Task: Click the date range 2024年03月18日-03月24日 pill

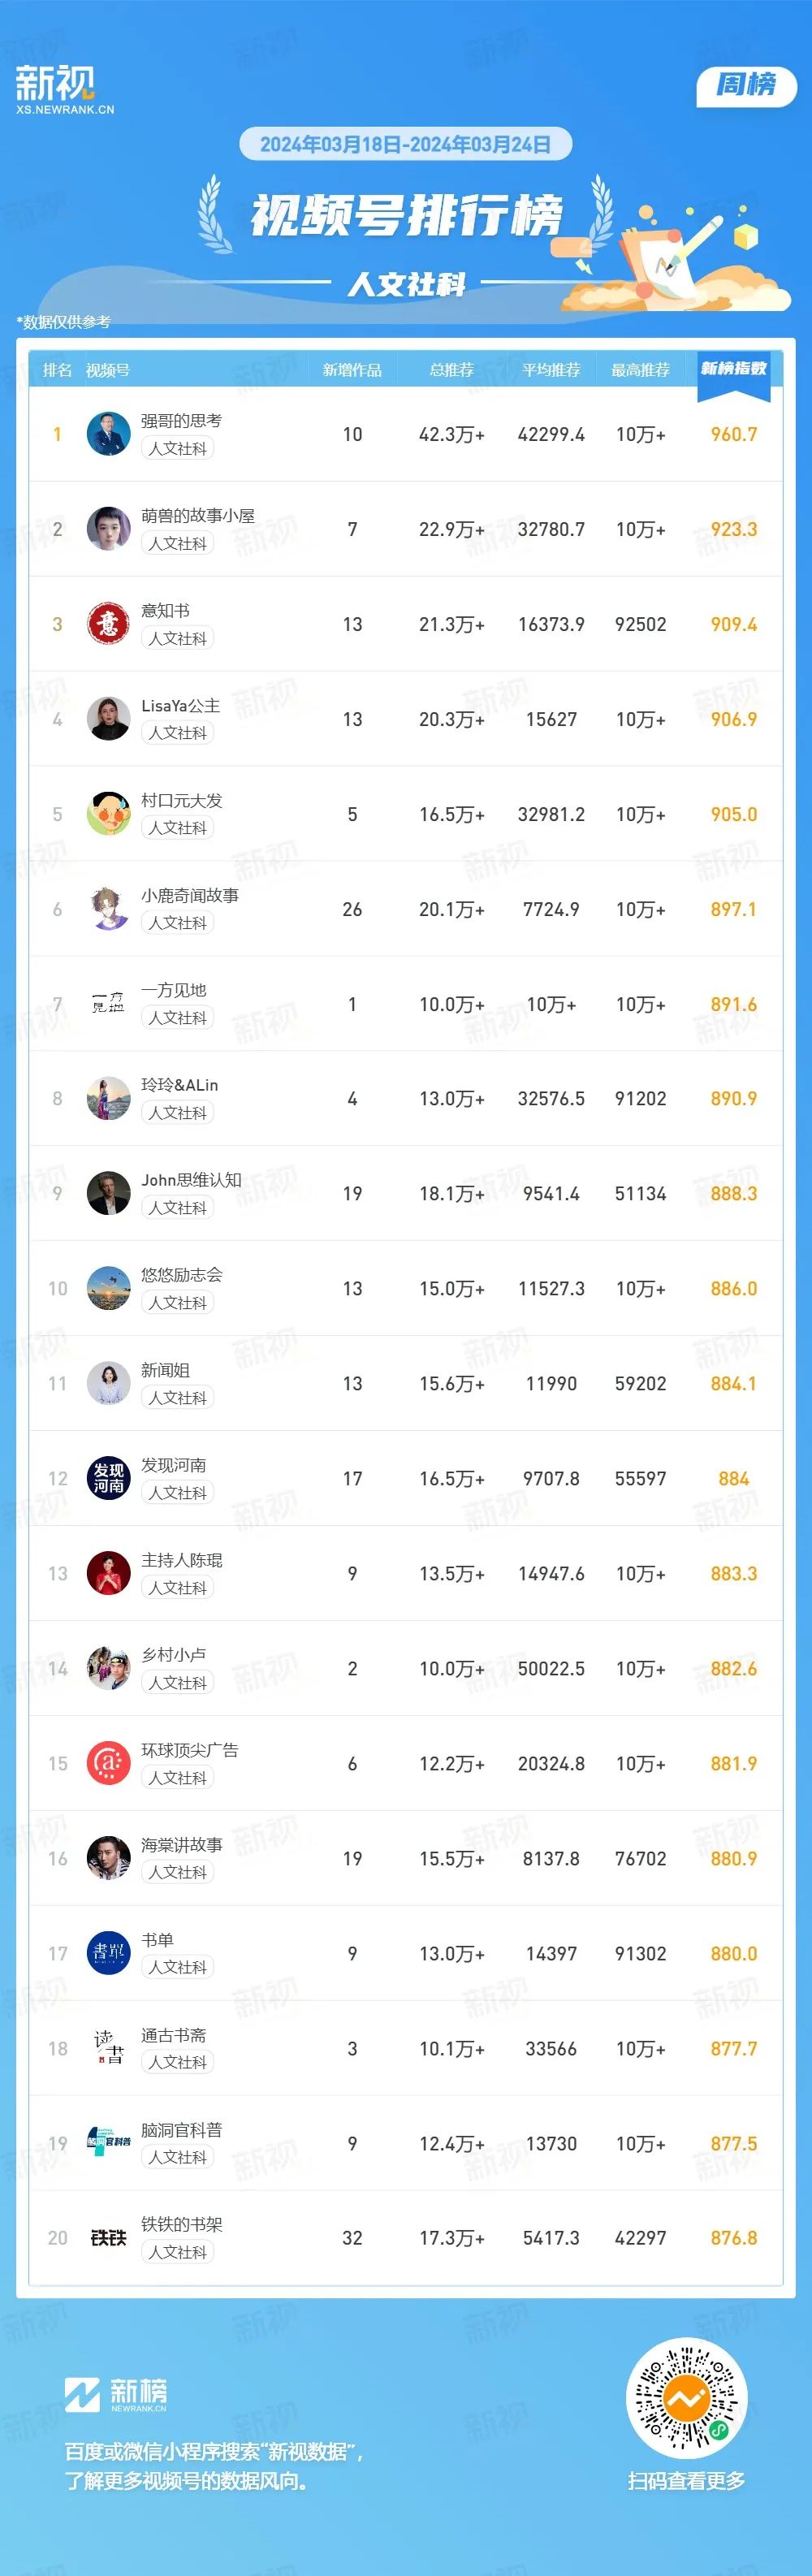Action: [x=405, y=144]
